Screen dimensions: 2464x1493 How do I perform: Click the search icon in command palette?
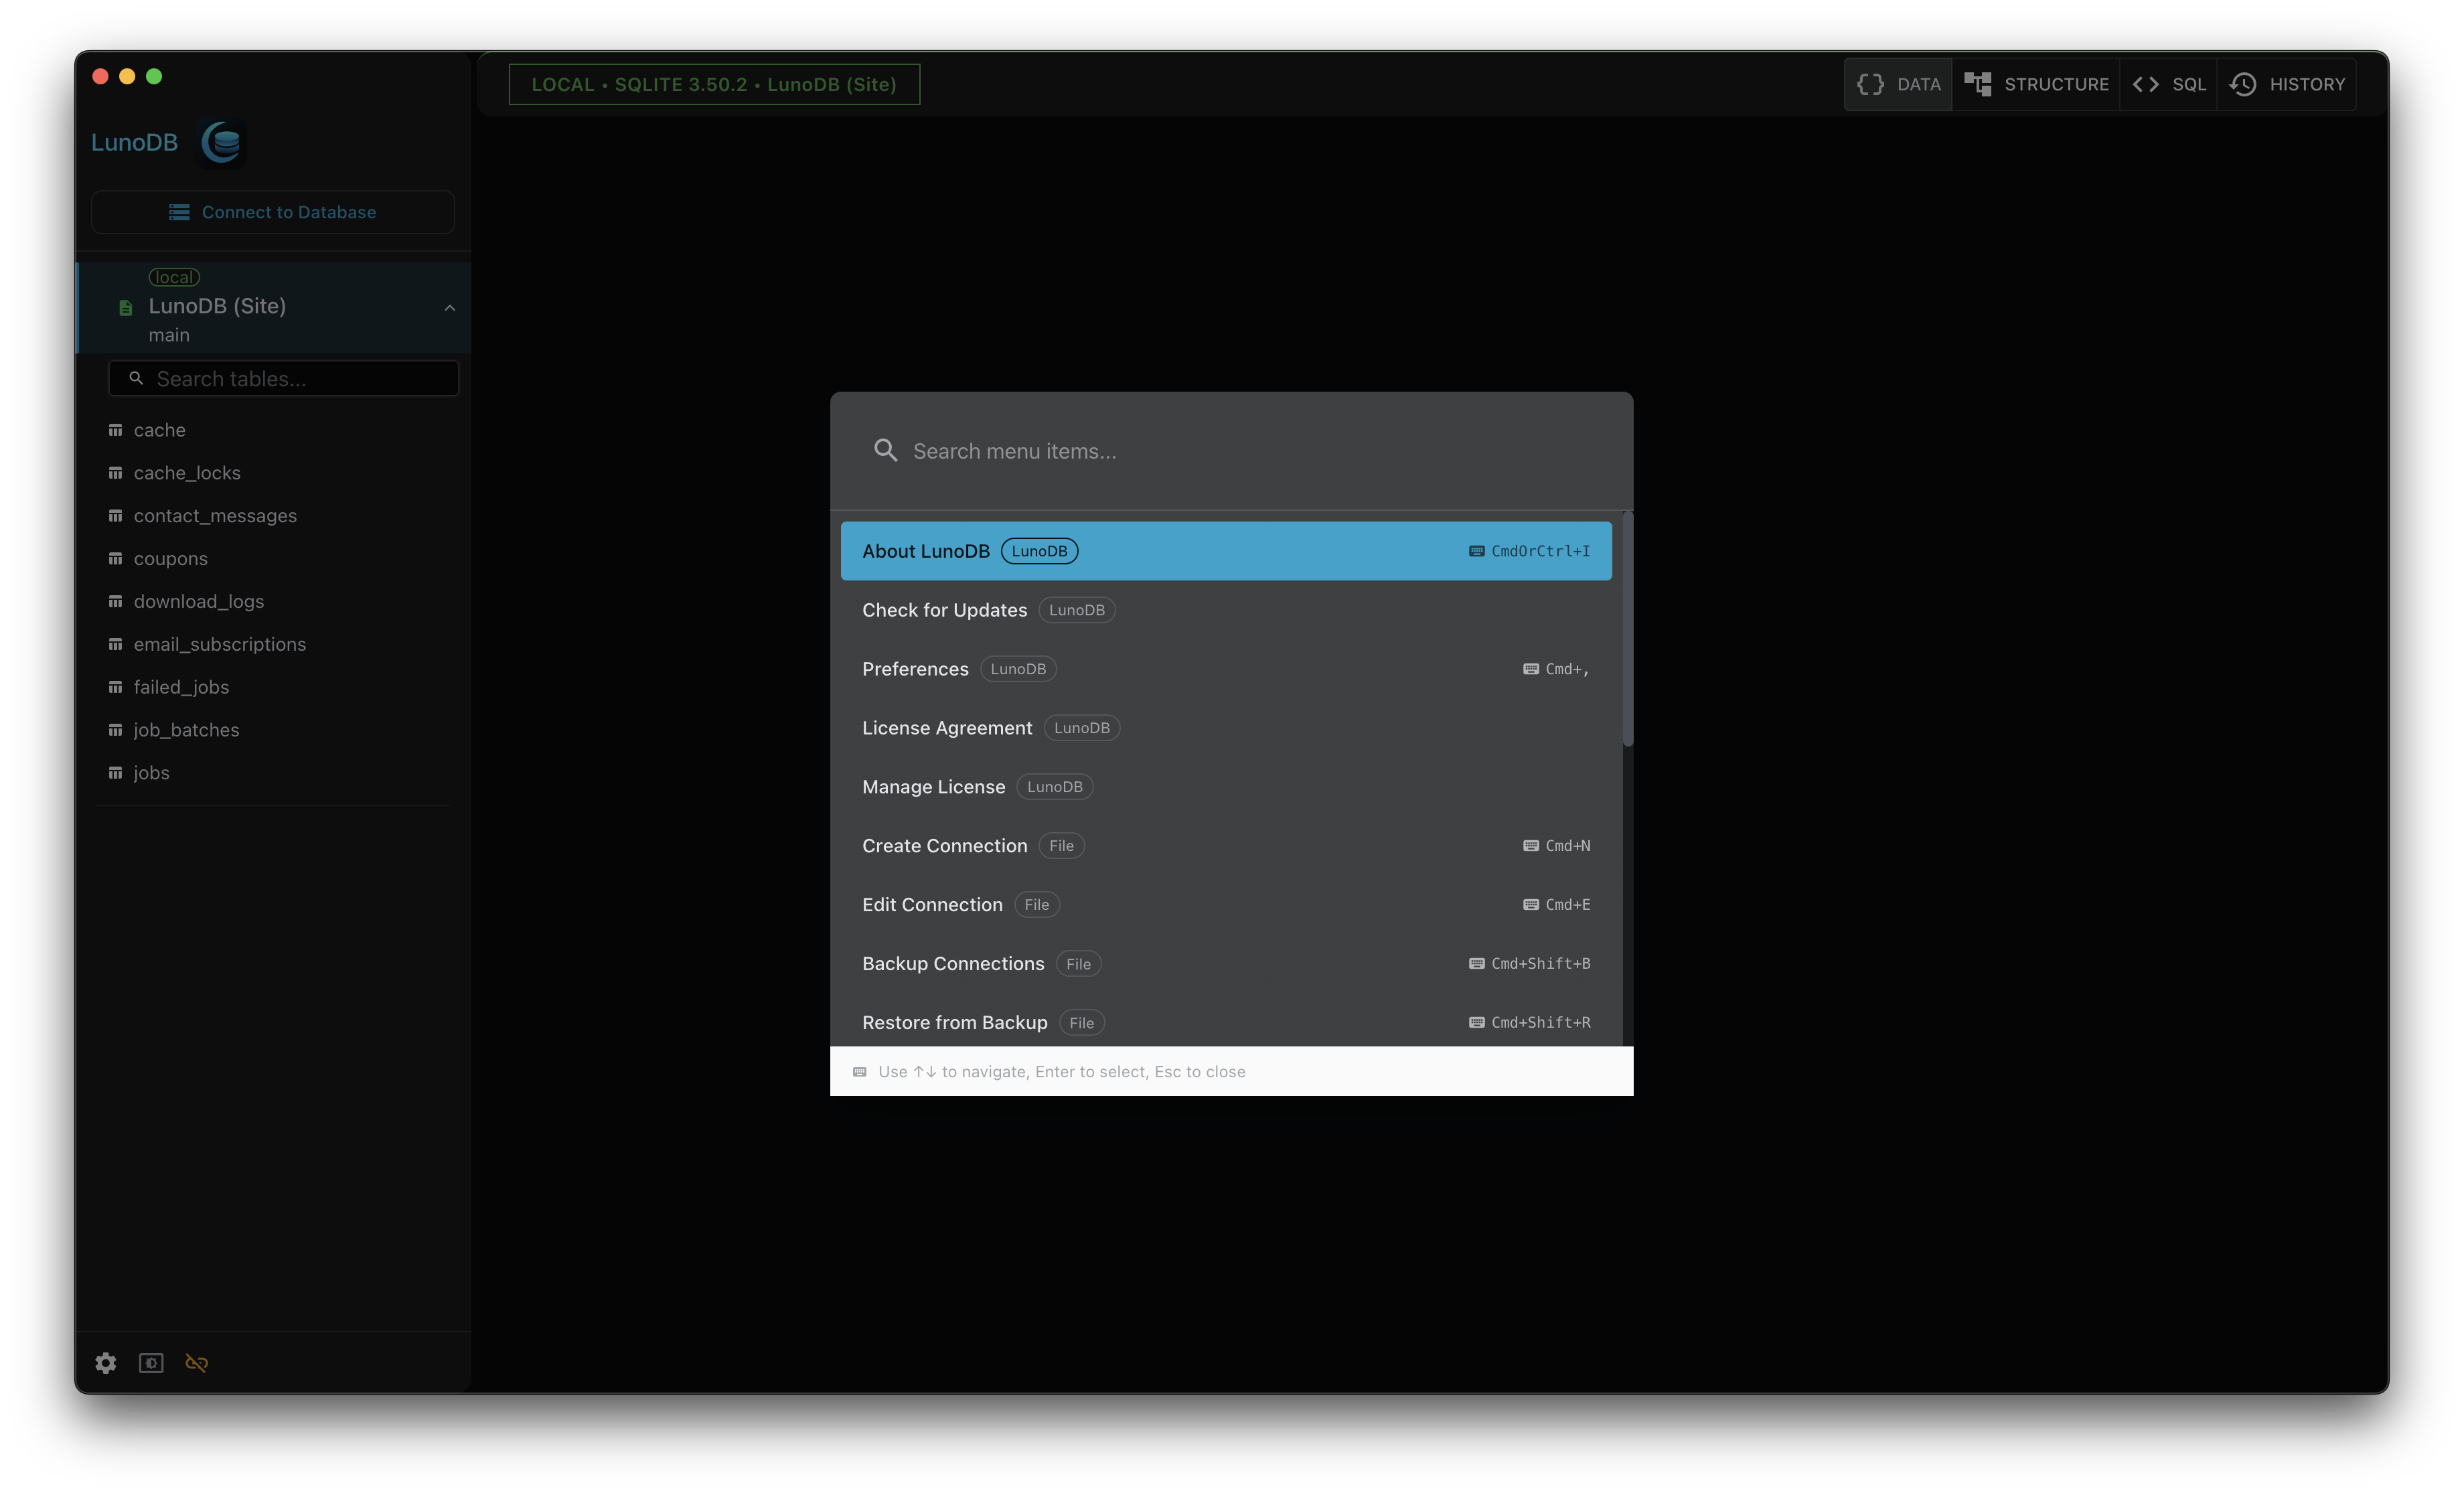885,451
